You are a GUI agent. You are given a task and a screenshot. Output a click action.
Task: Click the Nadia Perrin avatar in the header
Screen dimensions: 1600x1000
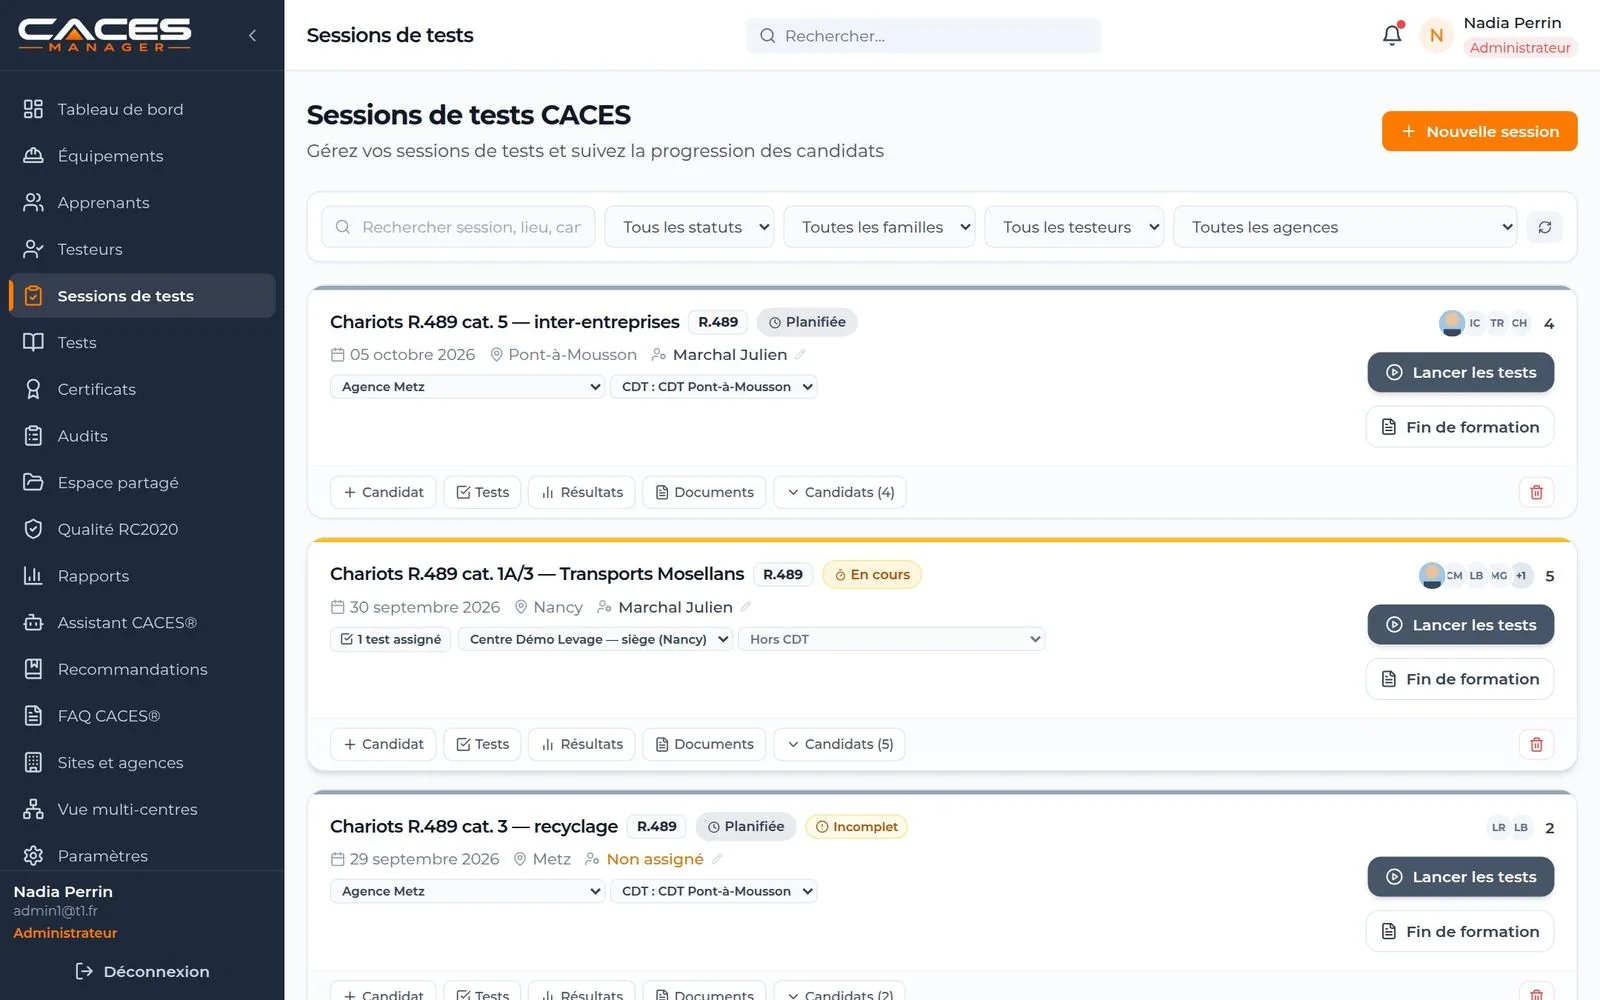pos(1436,35)
